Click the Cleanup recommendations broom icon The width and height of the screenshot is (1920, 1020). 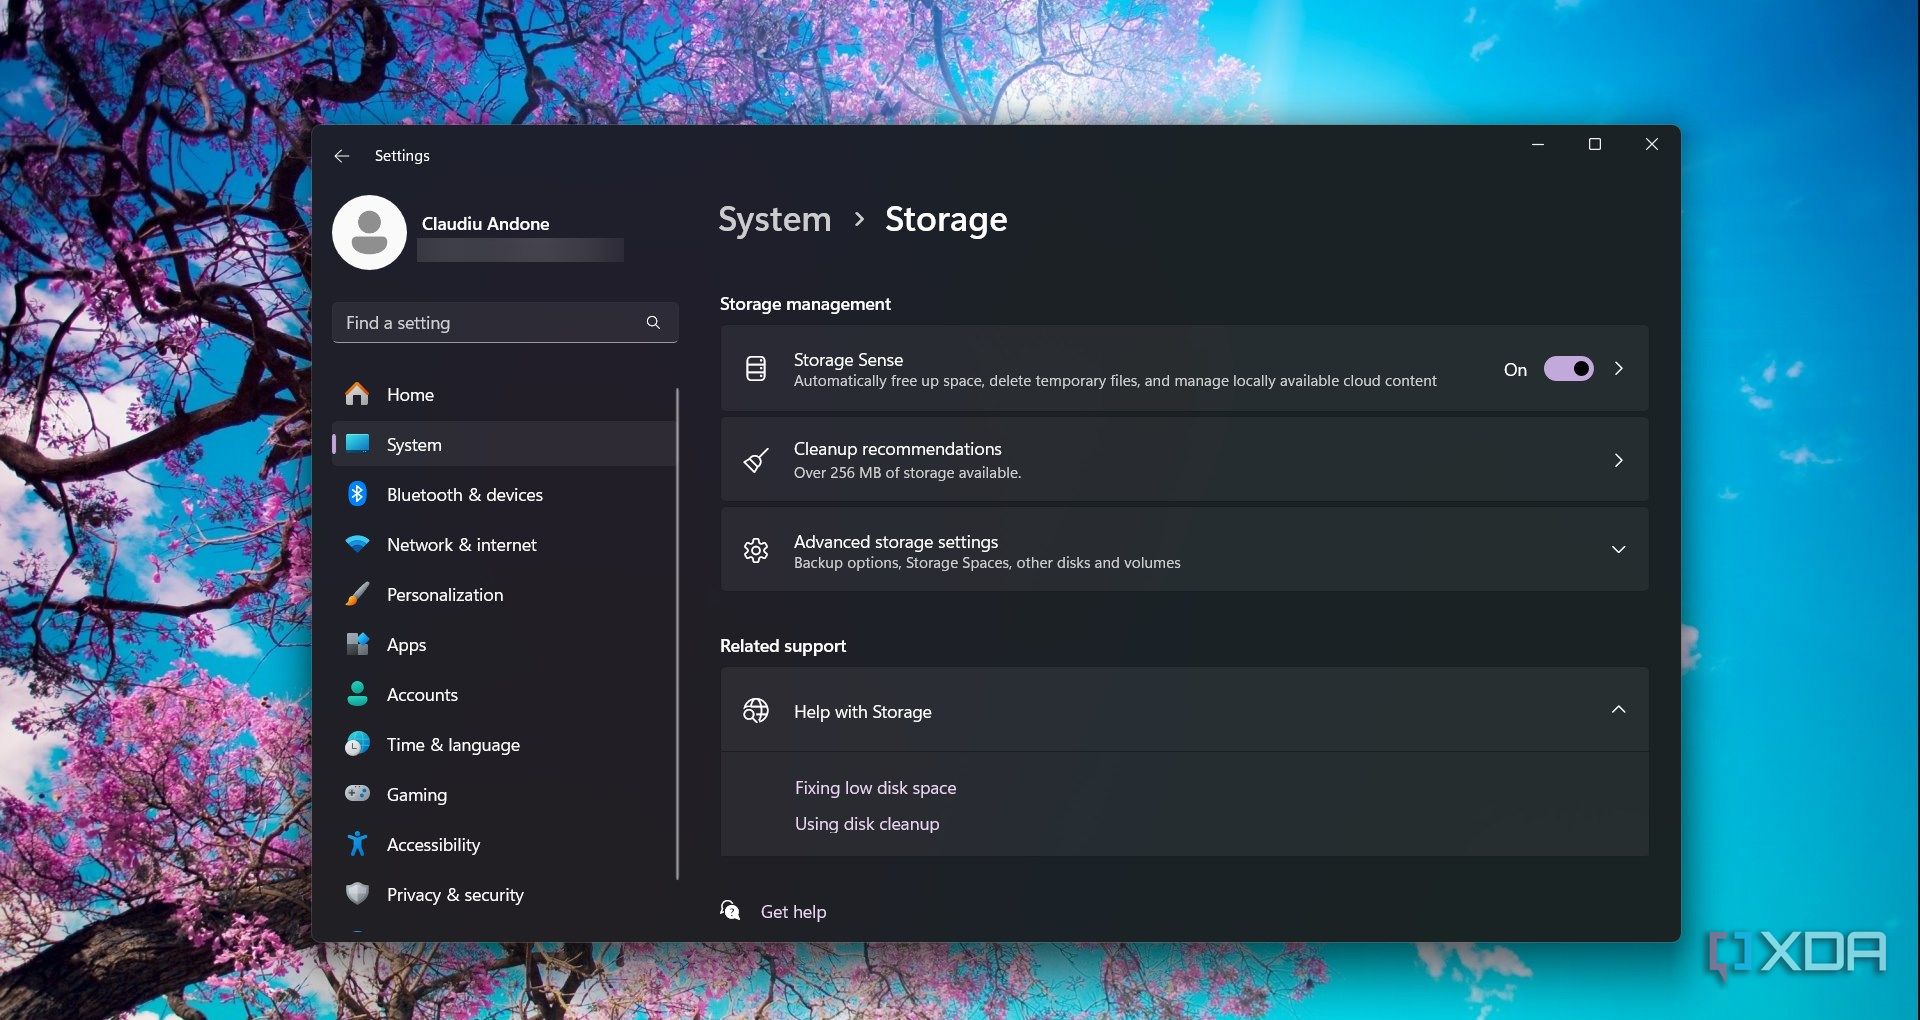[x=756, y=460]
